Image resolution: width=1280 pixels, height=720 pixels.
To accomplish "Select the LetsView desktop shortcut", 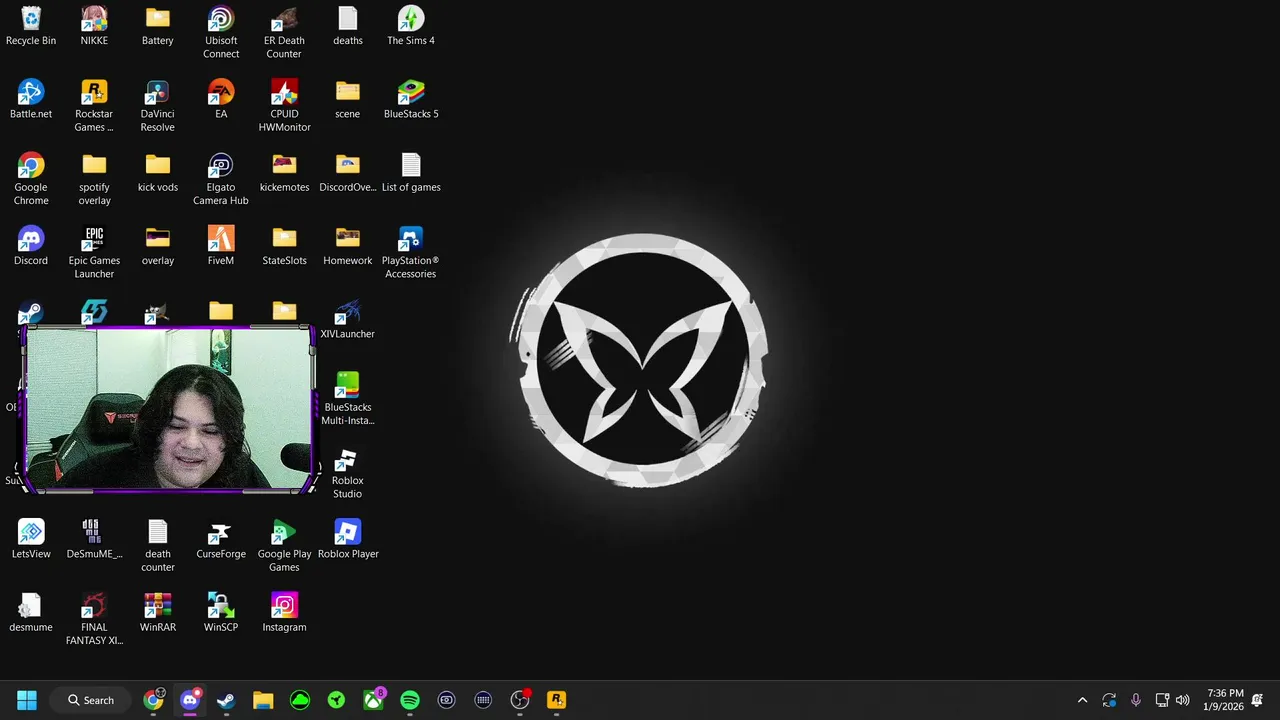I will coord(31,539).
